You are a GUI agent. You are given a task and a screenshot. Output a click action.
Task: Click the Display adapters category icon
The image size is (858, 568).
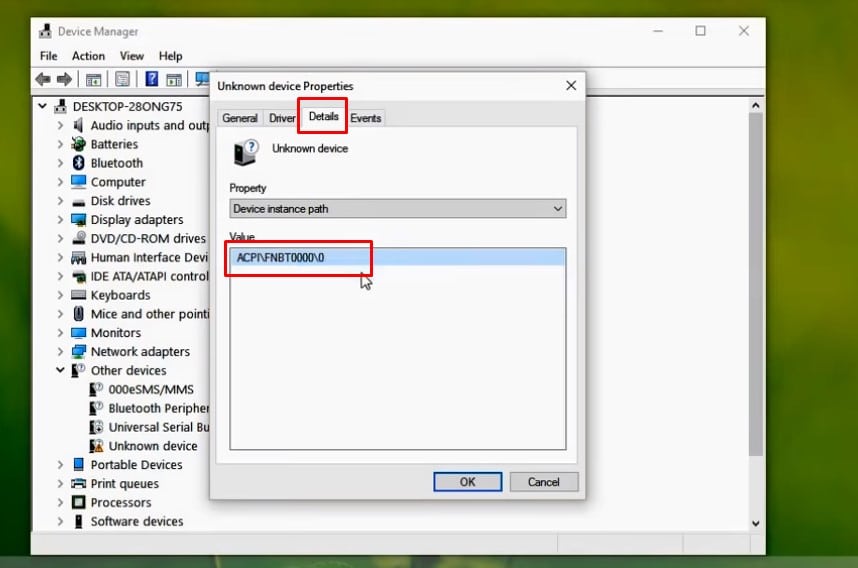pos(79,219)
